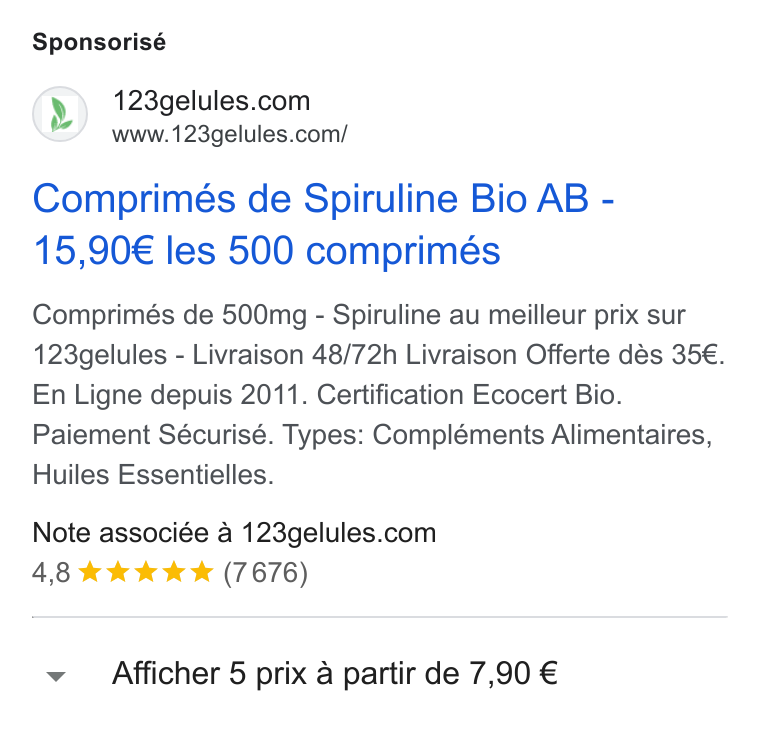Follow the 15,90€ les 500 comprimés title line
Screen dimensions: 760x734
point(267,251)
